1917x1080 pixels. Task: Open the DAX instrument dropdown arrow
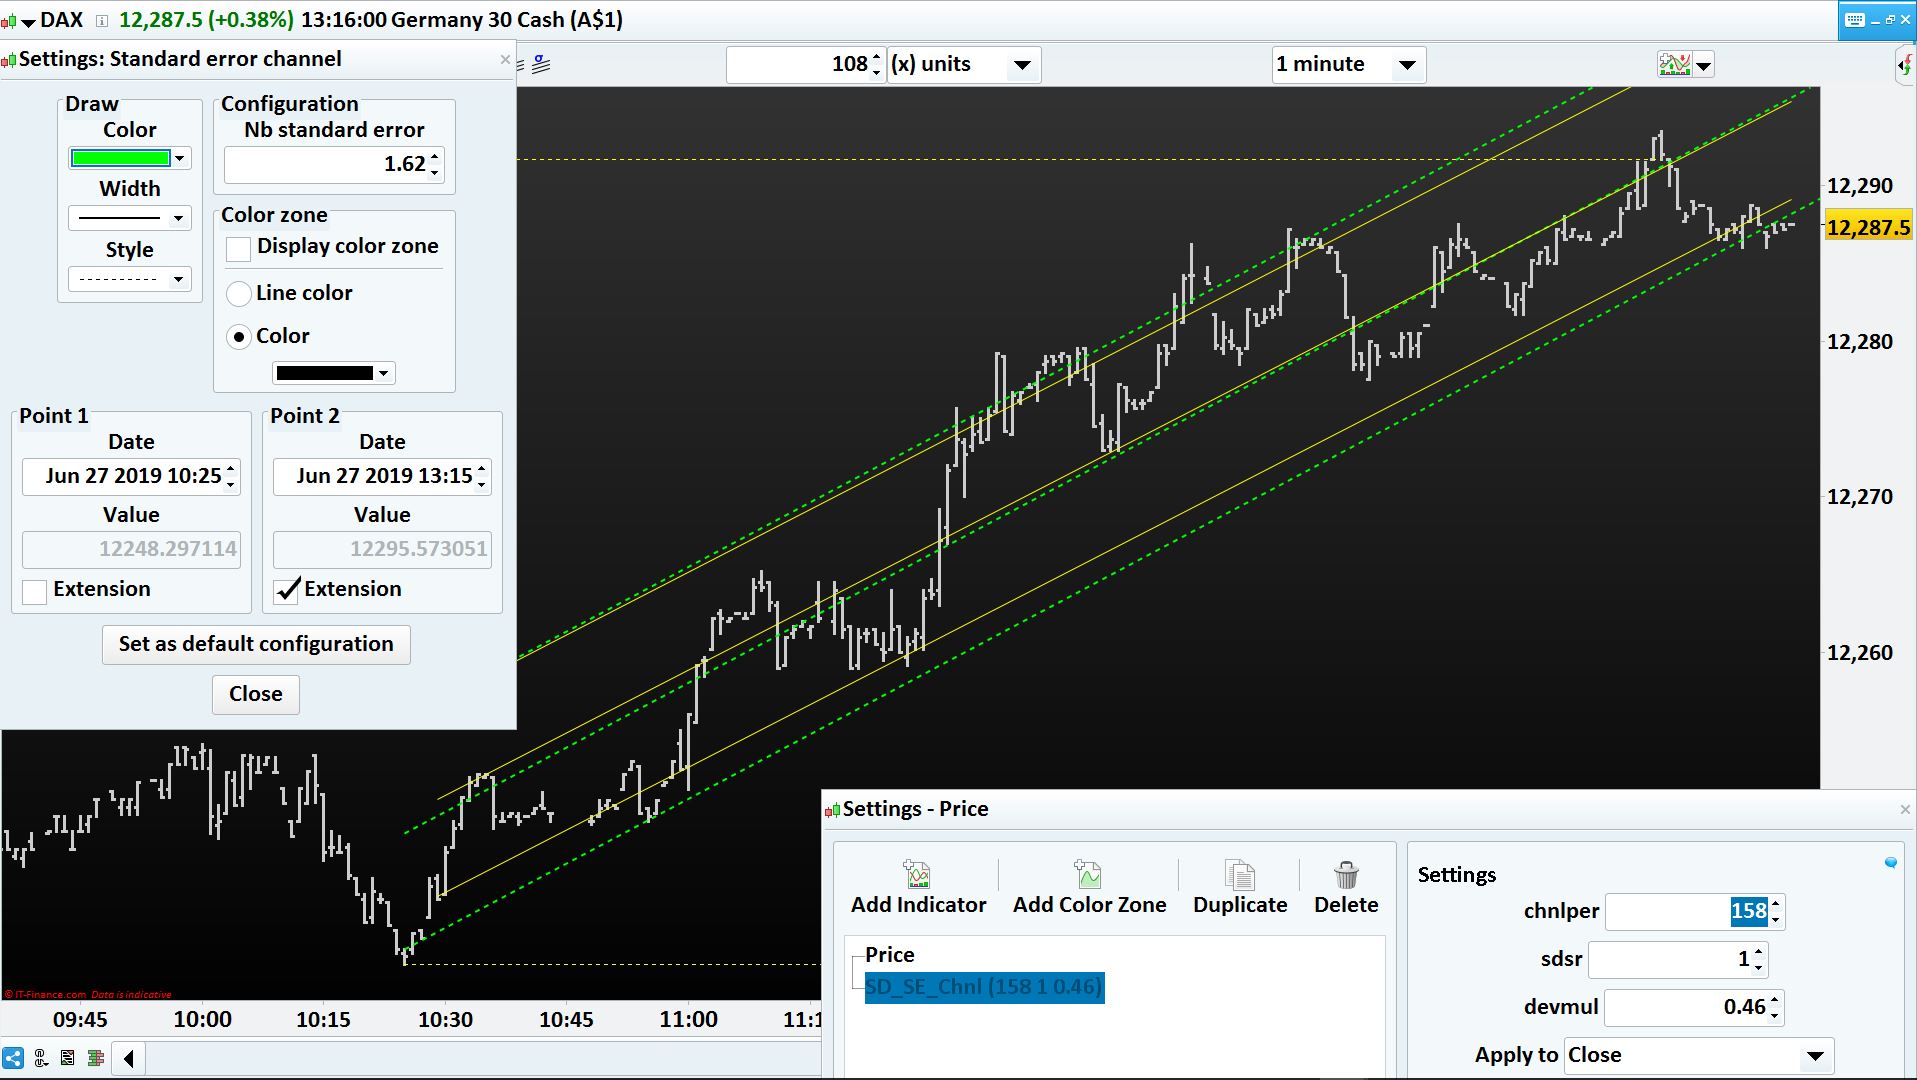coord(28,22)
